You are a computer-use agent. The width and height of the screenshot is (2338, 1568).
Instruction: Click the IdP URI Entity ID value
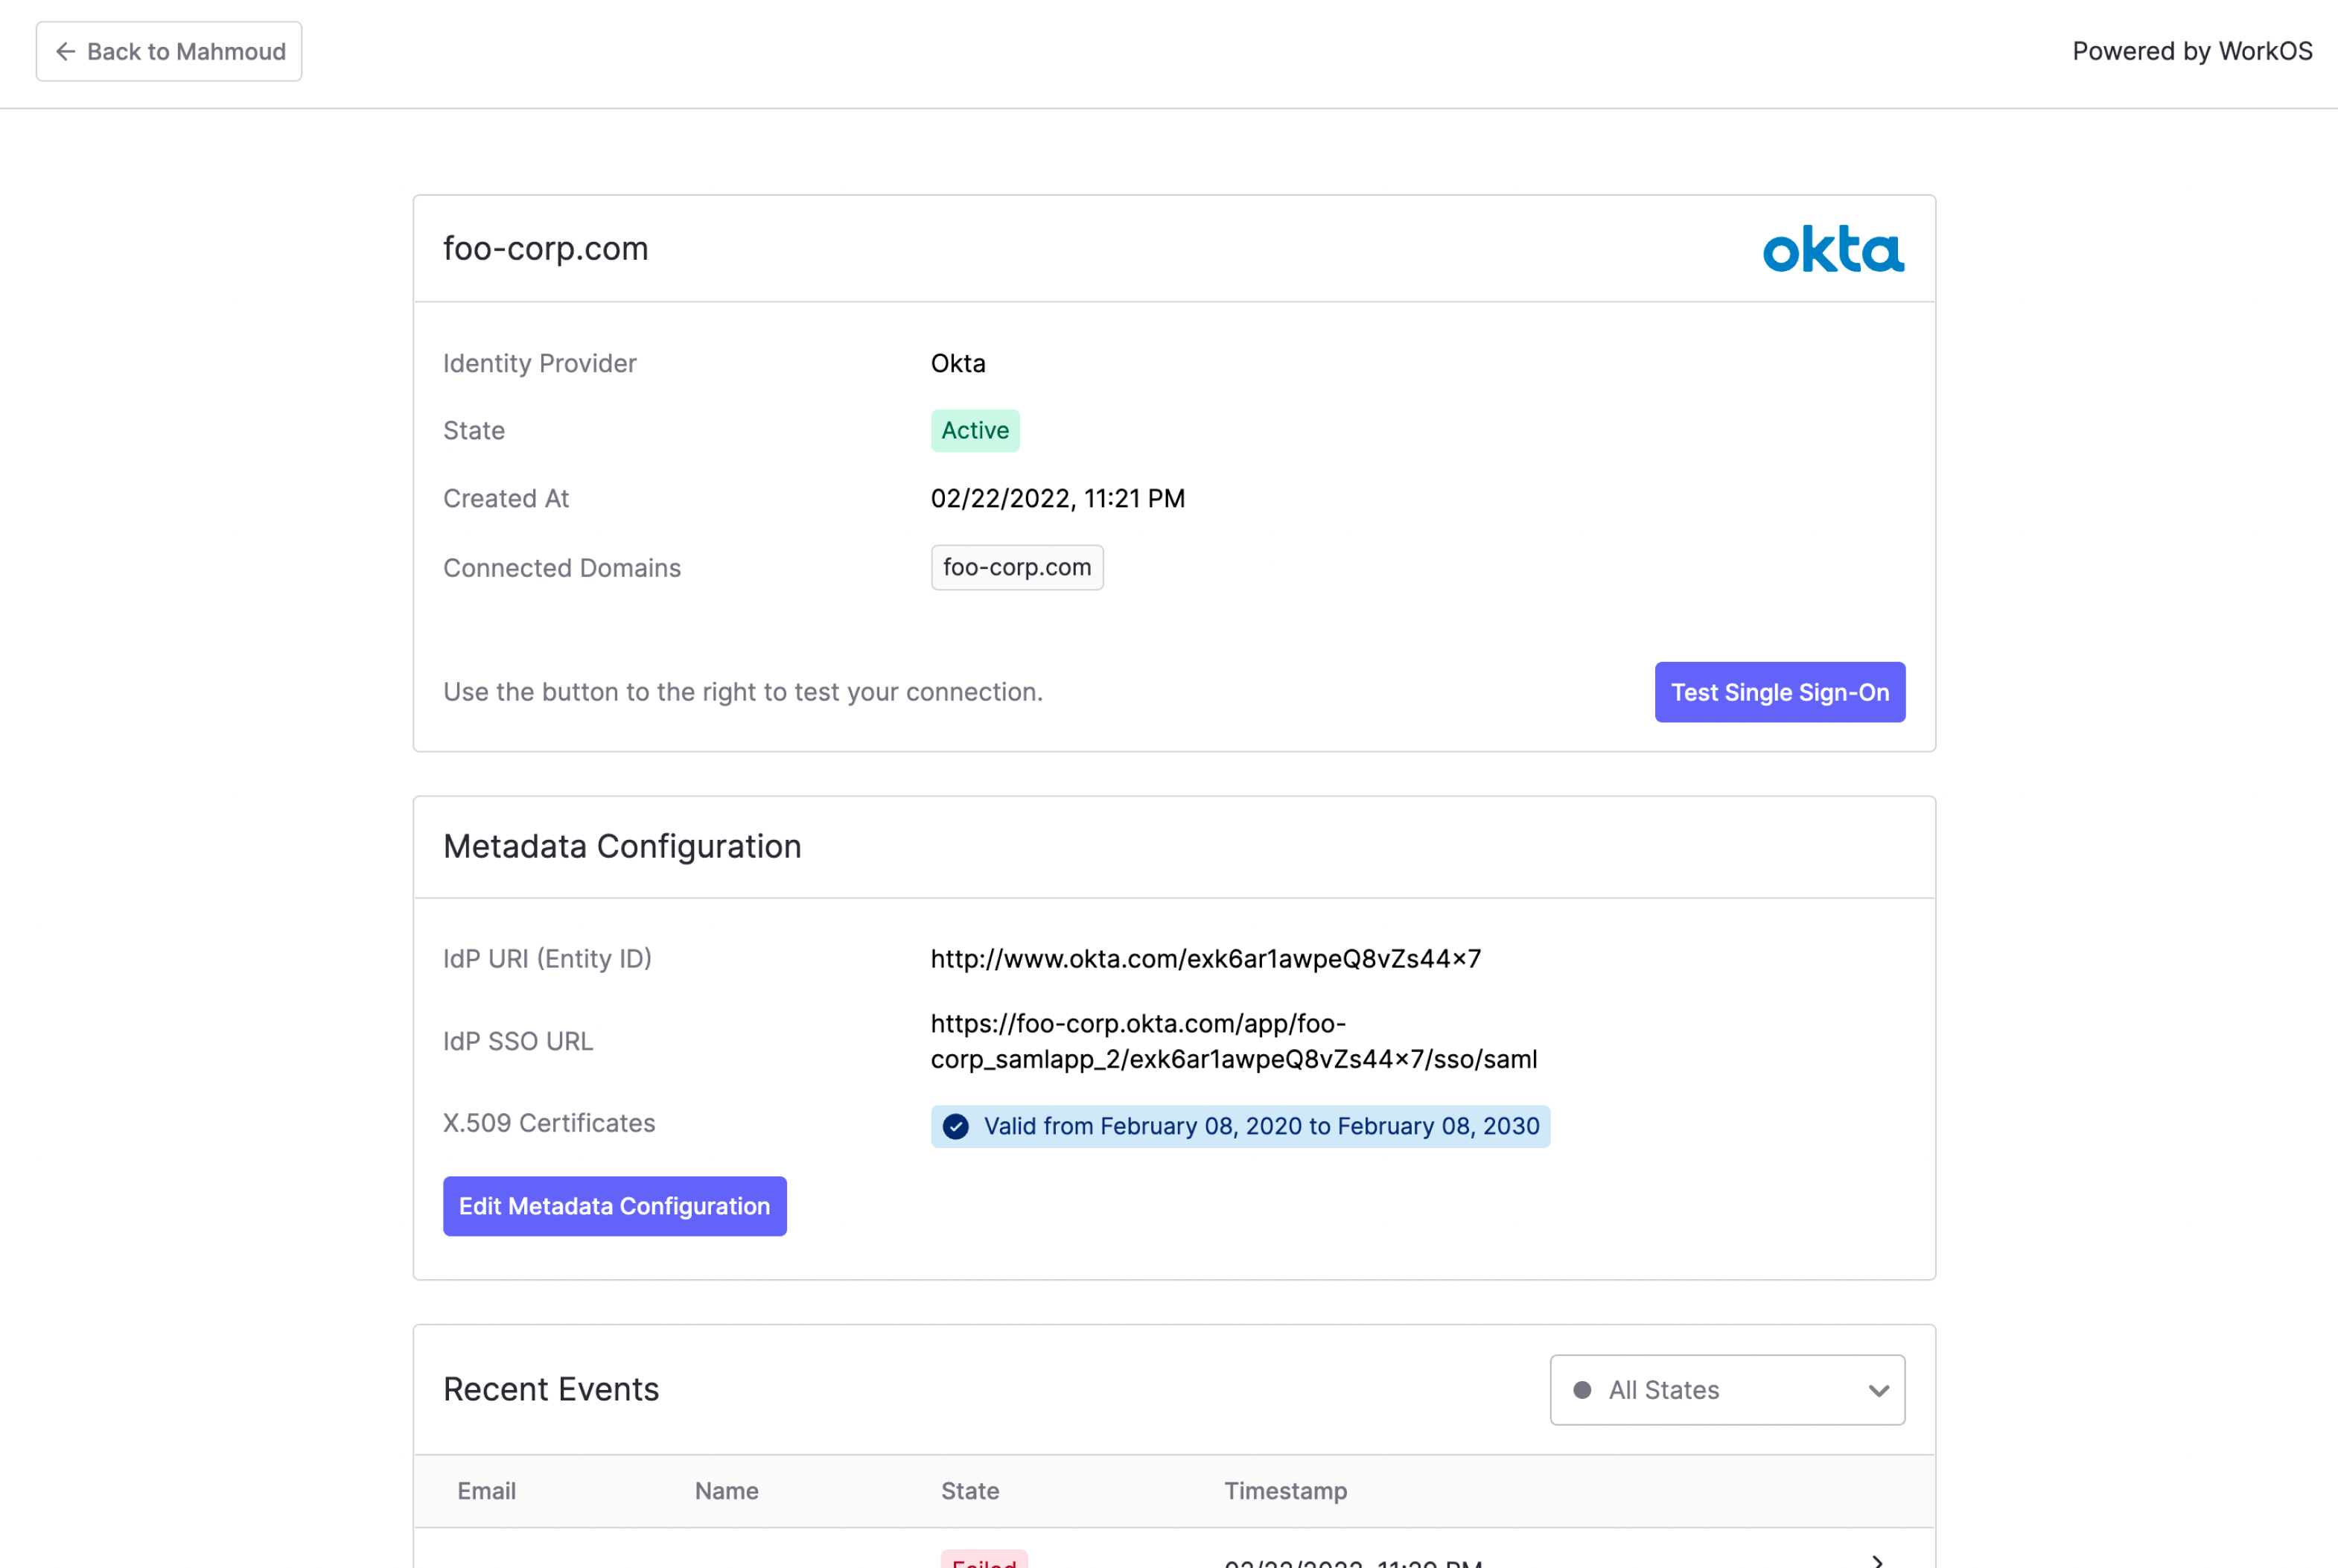(x=1205, y=958)
